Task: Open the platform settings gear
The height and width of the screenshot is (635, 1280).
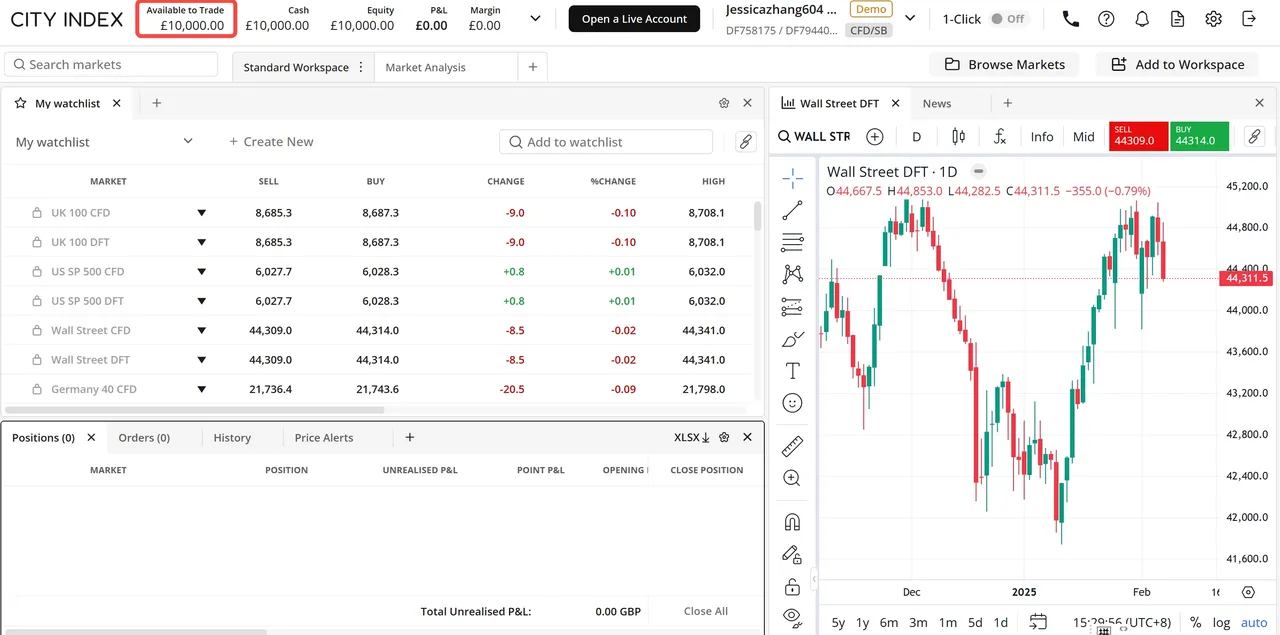Action: (1213, 19)
